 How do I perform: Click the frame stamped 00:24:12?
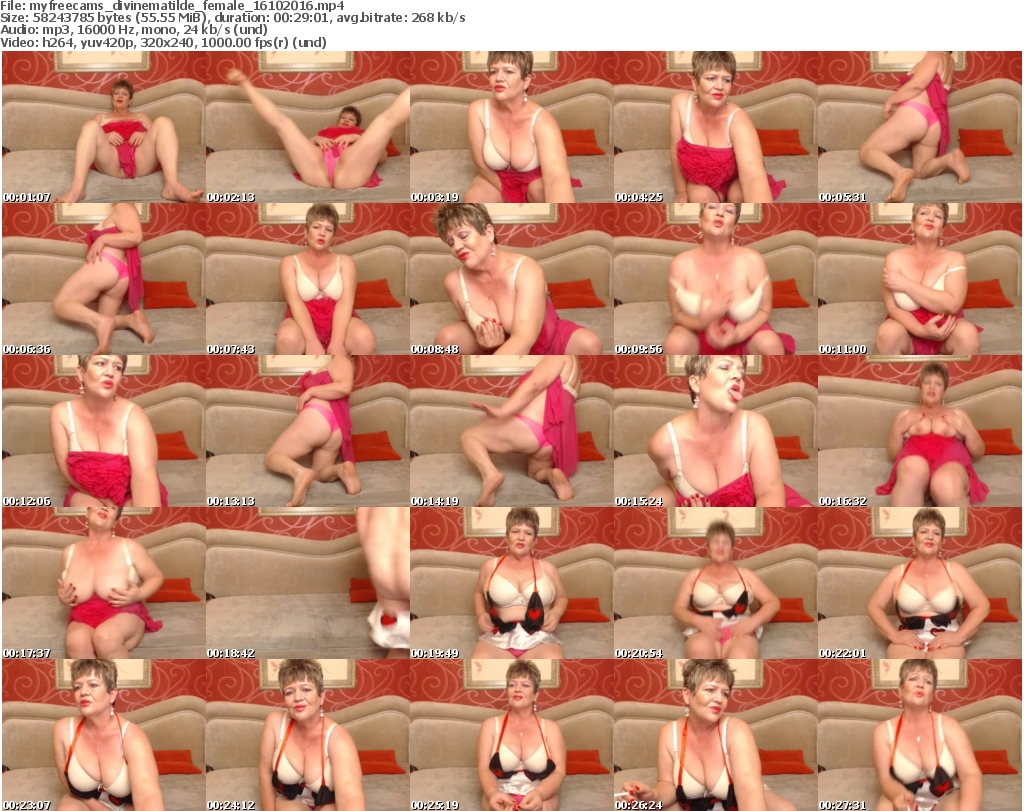point(308,735)
